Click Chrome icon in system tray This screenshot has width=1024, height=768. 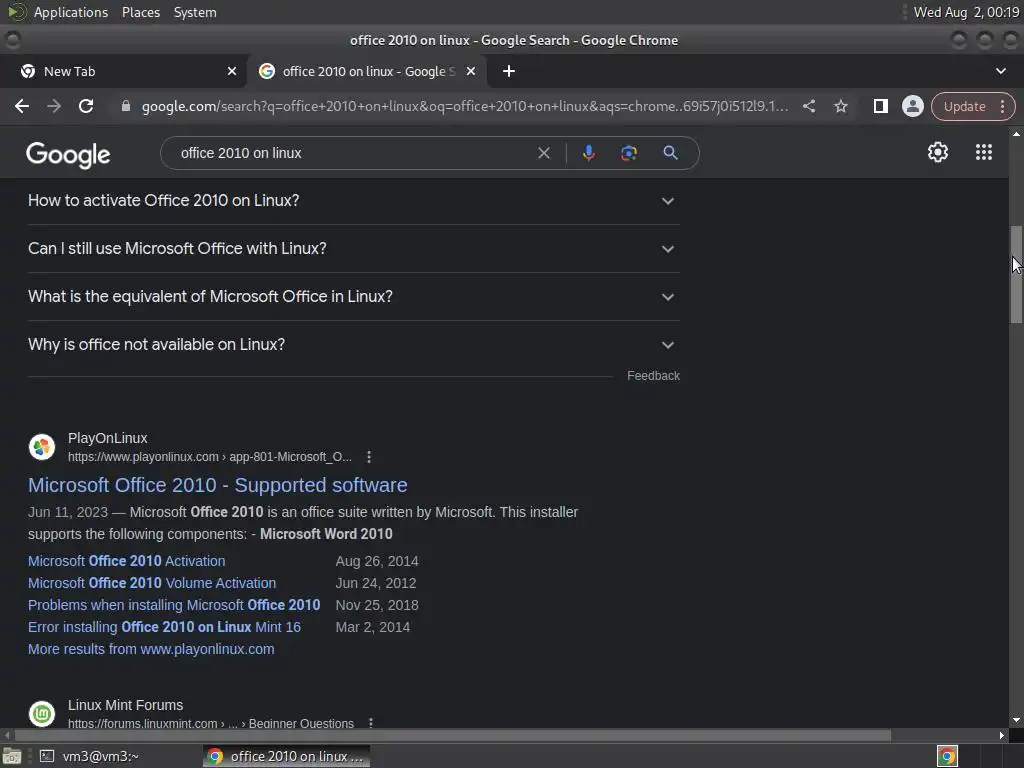pyautogui.click(x=947, y=756)
